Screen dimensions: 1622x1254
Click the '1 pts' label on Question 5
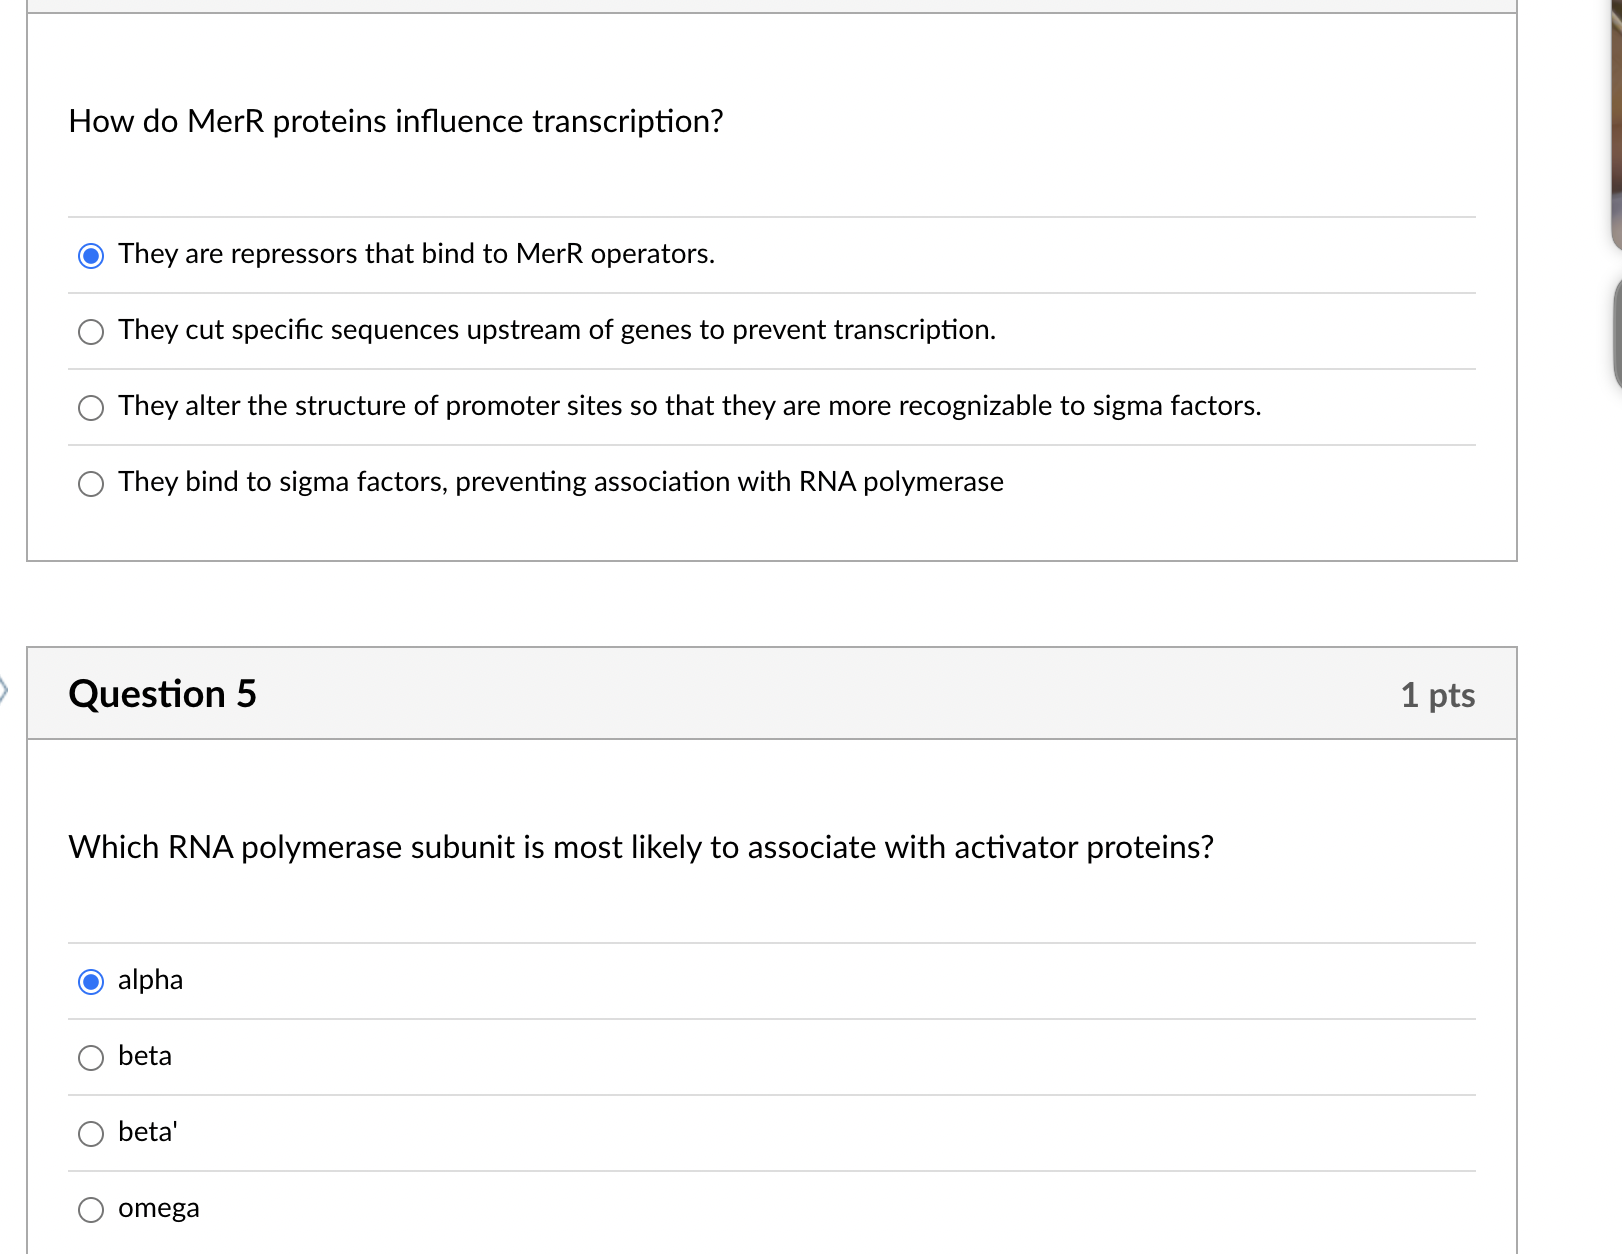1439,695
